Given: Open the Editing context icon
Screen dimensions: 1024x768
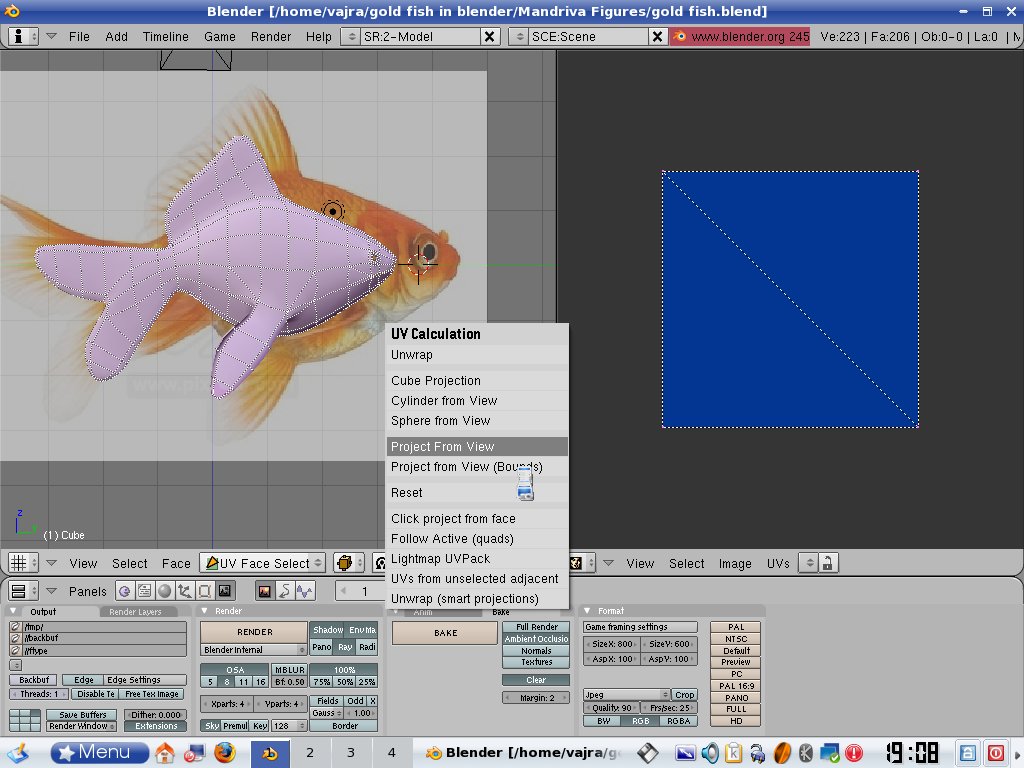Looking at the screenshot, I should tap(205, 591).
